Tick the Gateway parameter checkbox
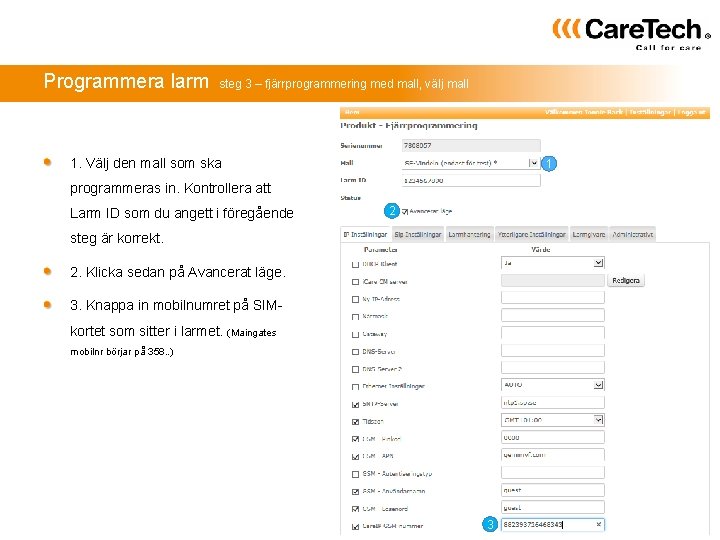 [355, 334]
